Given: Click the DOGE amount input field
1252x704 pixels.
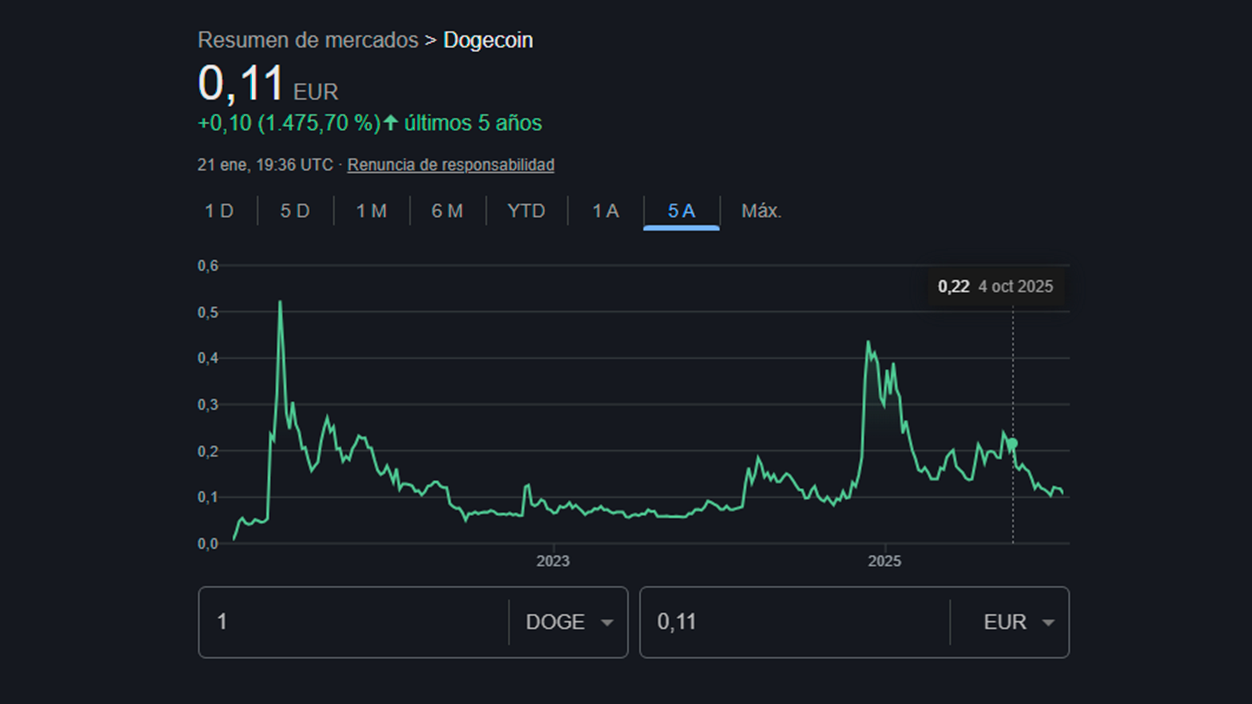Looking at the screenshot, I should coord(350,622).
